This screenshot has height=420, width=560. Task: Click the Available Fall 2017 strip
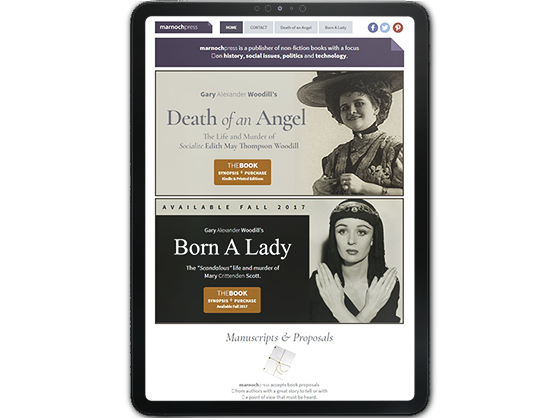pyautogui.click(x=234, y=207)
